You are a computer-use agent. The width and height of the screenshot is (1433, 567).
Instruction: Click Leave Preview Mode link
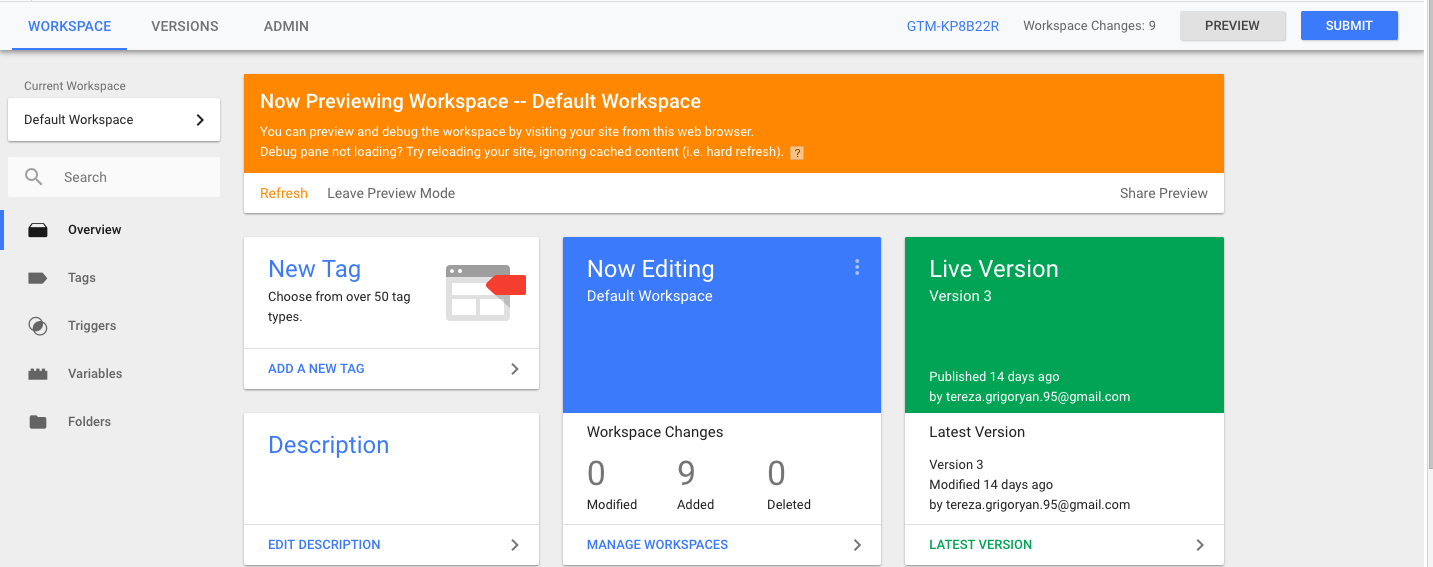[391, 193]
